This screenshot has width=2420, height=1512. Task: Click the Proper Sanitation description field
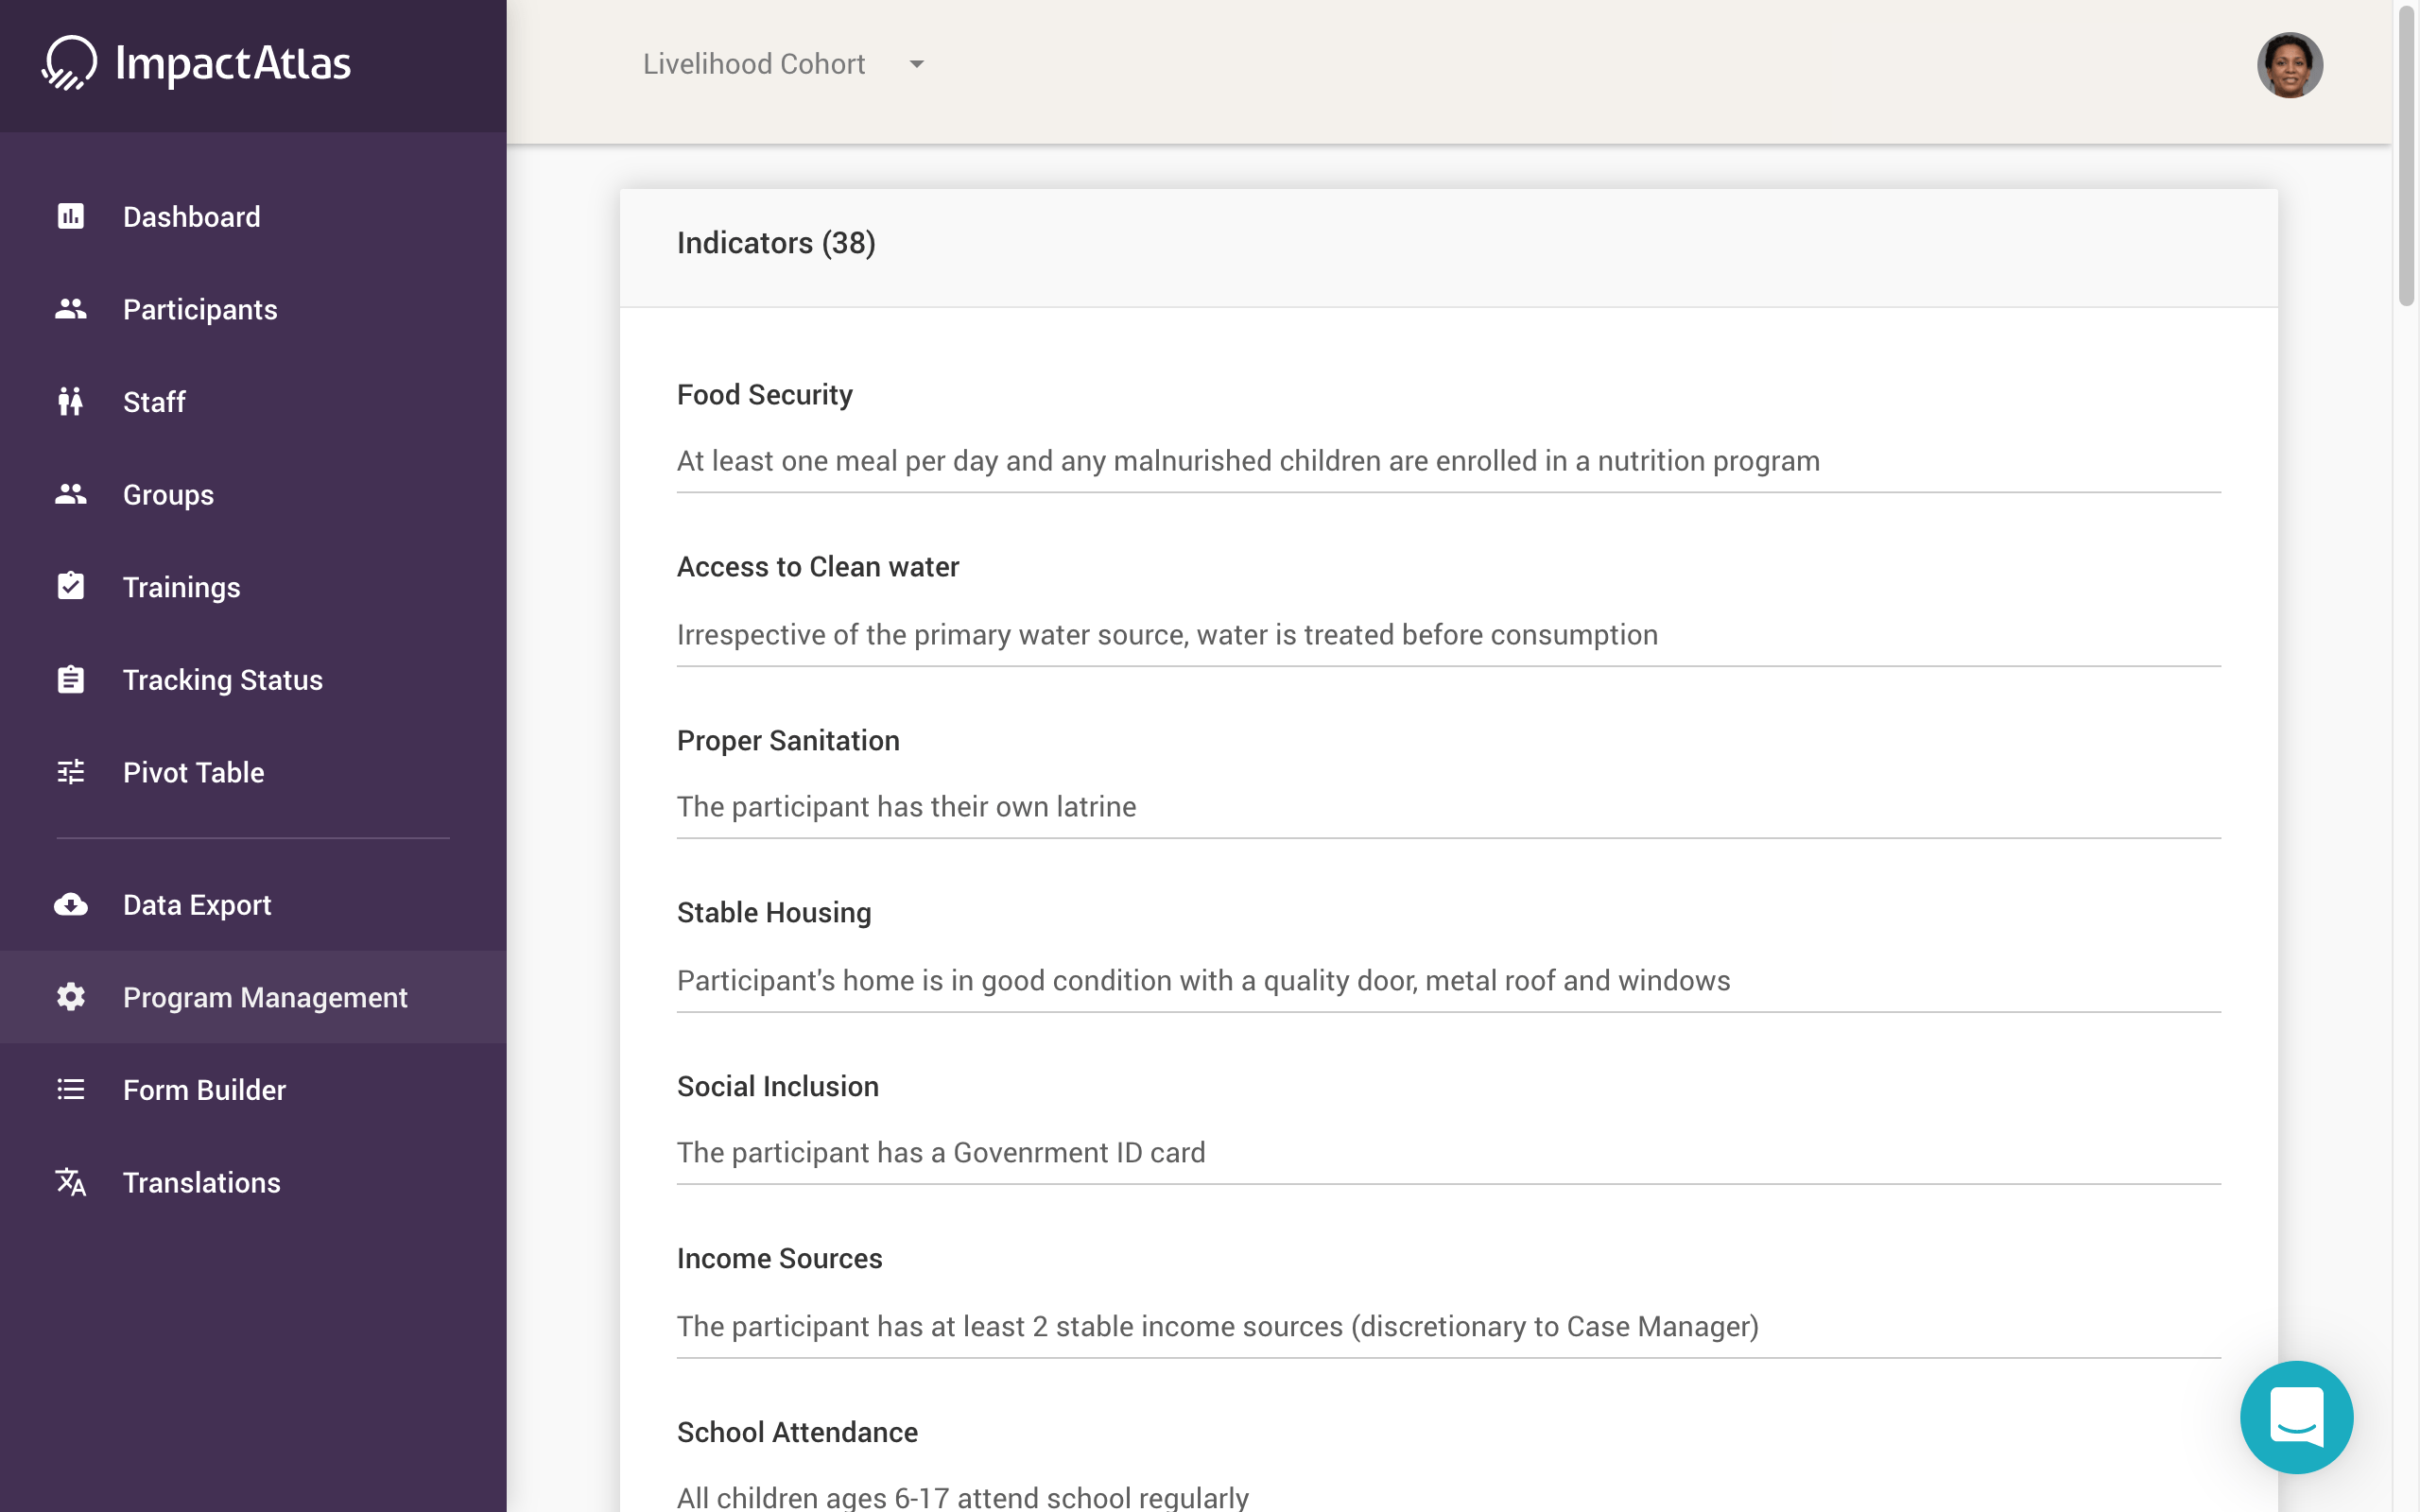click(x=1447, y=807)
